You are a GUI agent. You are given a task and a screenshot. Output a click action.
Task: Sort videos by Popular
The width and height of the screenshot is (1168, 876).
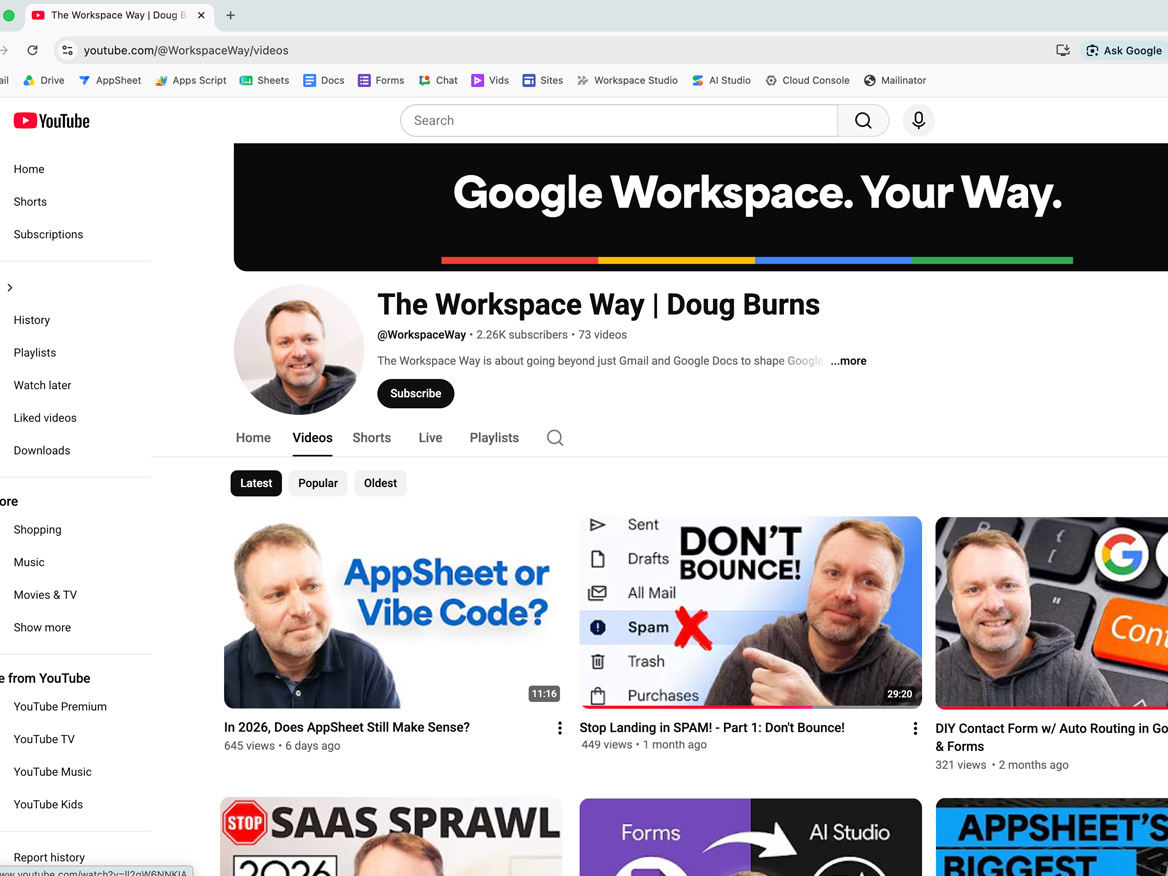coord(318,483)
